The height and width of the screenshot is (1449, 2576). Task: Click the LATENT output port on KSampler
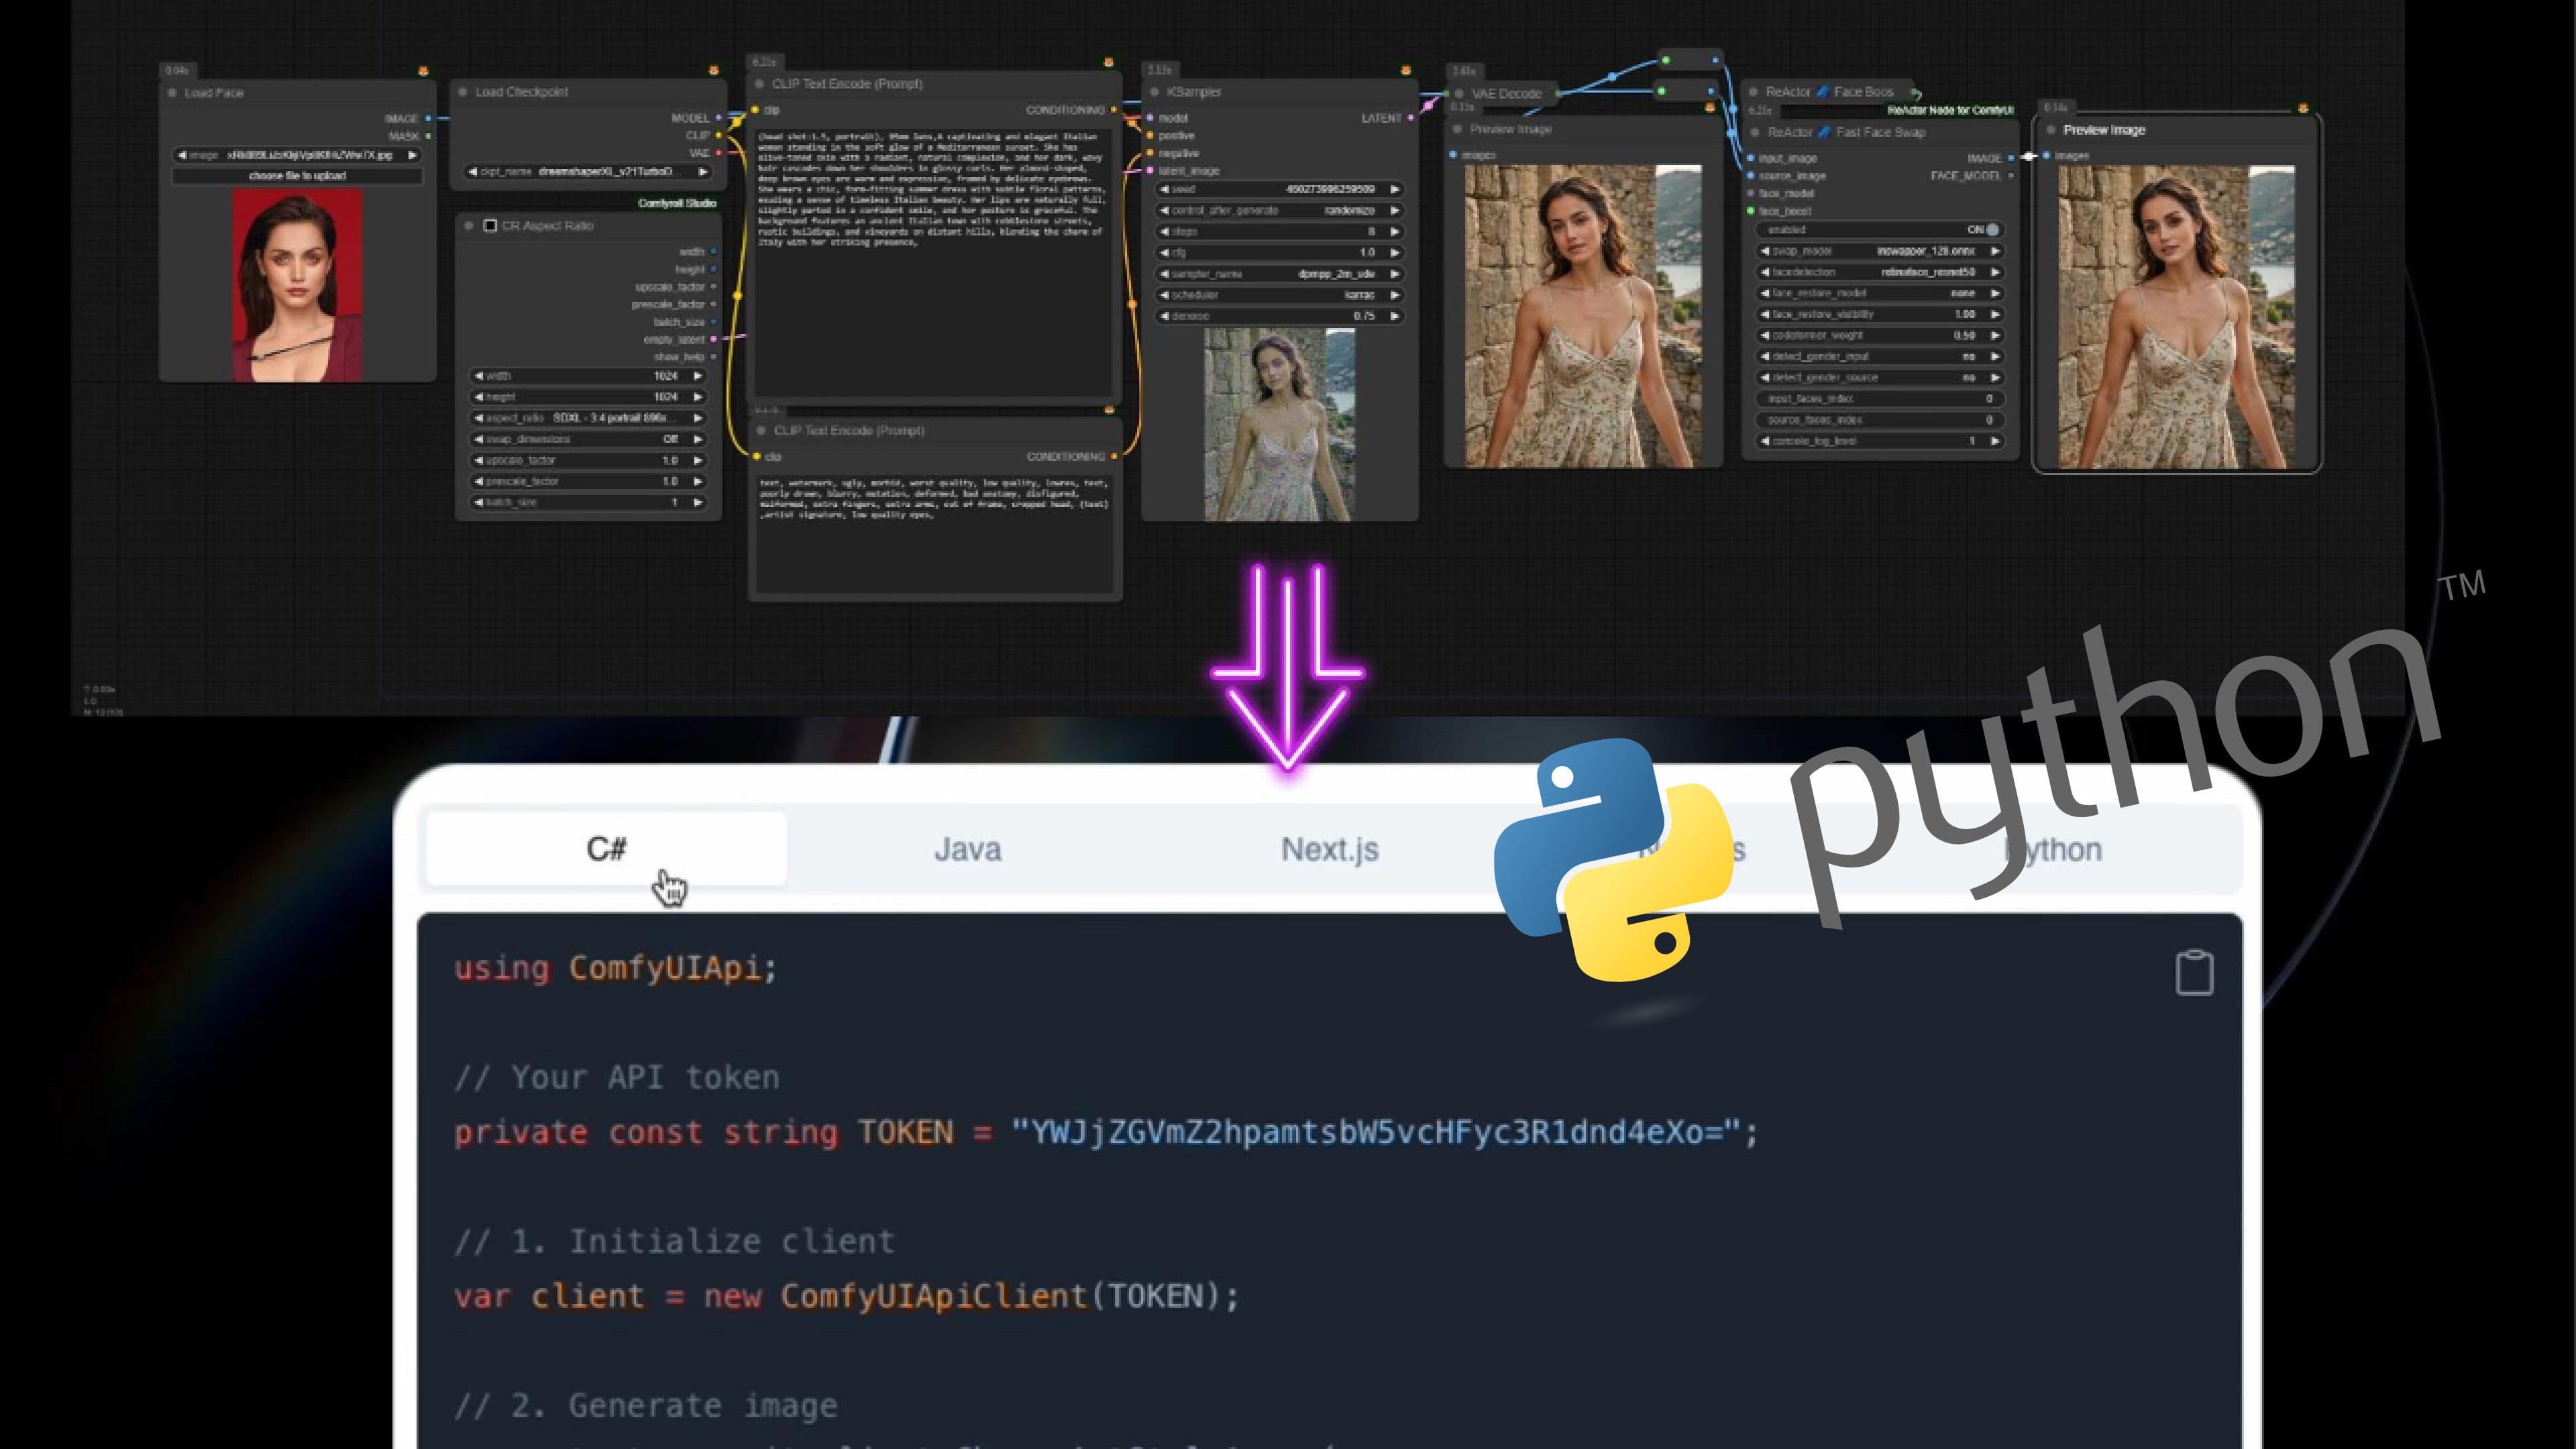click(x=1410, y=118)
